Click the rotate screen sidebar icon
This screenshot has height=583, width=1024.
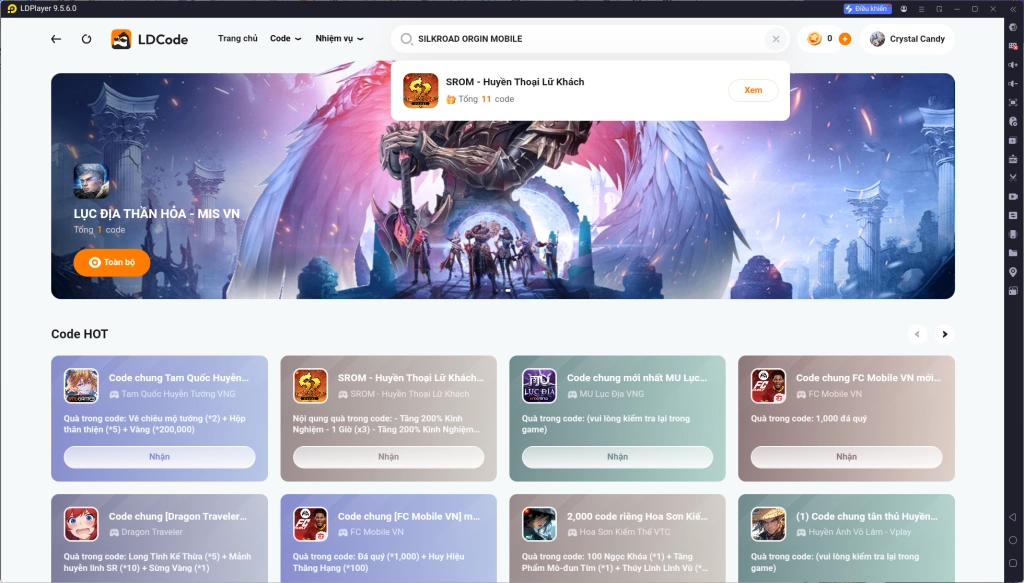click(x=1013, y=291)
